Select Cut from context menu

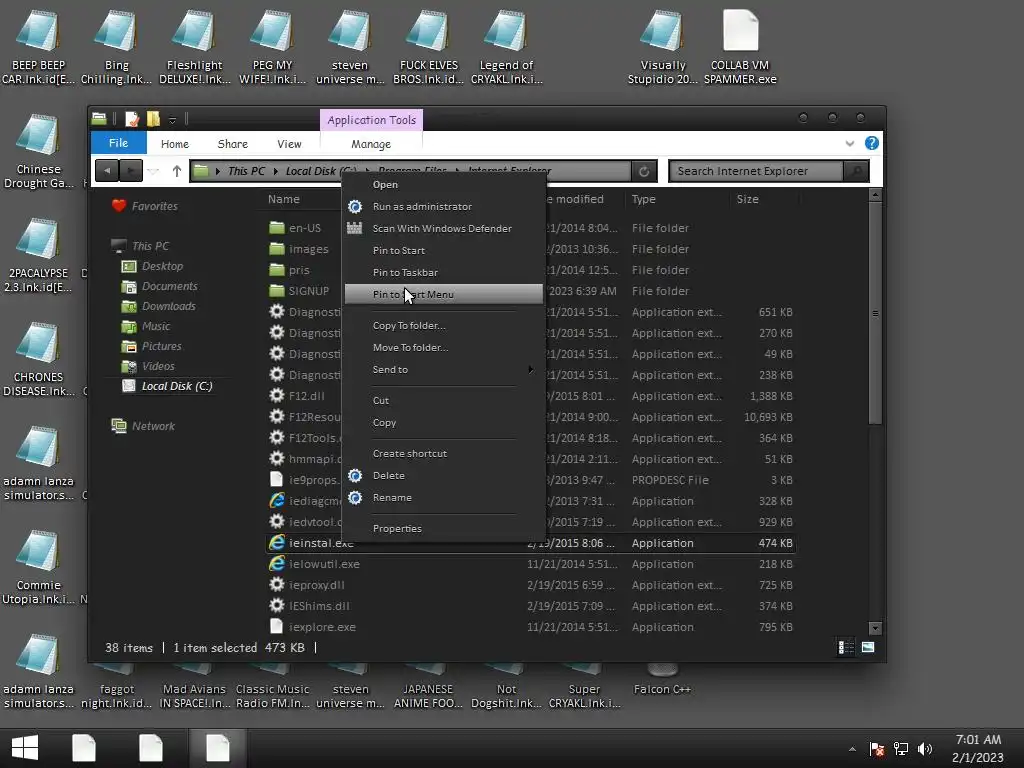(381, 401)
